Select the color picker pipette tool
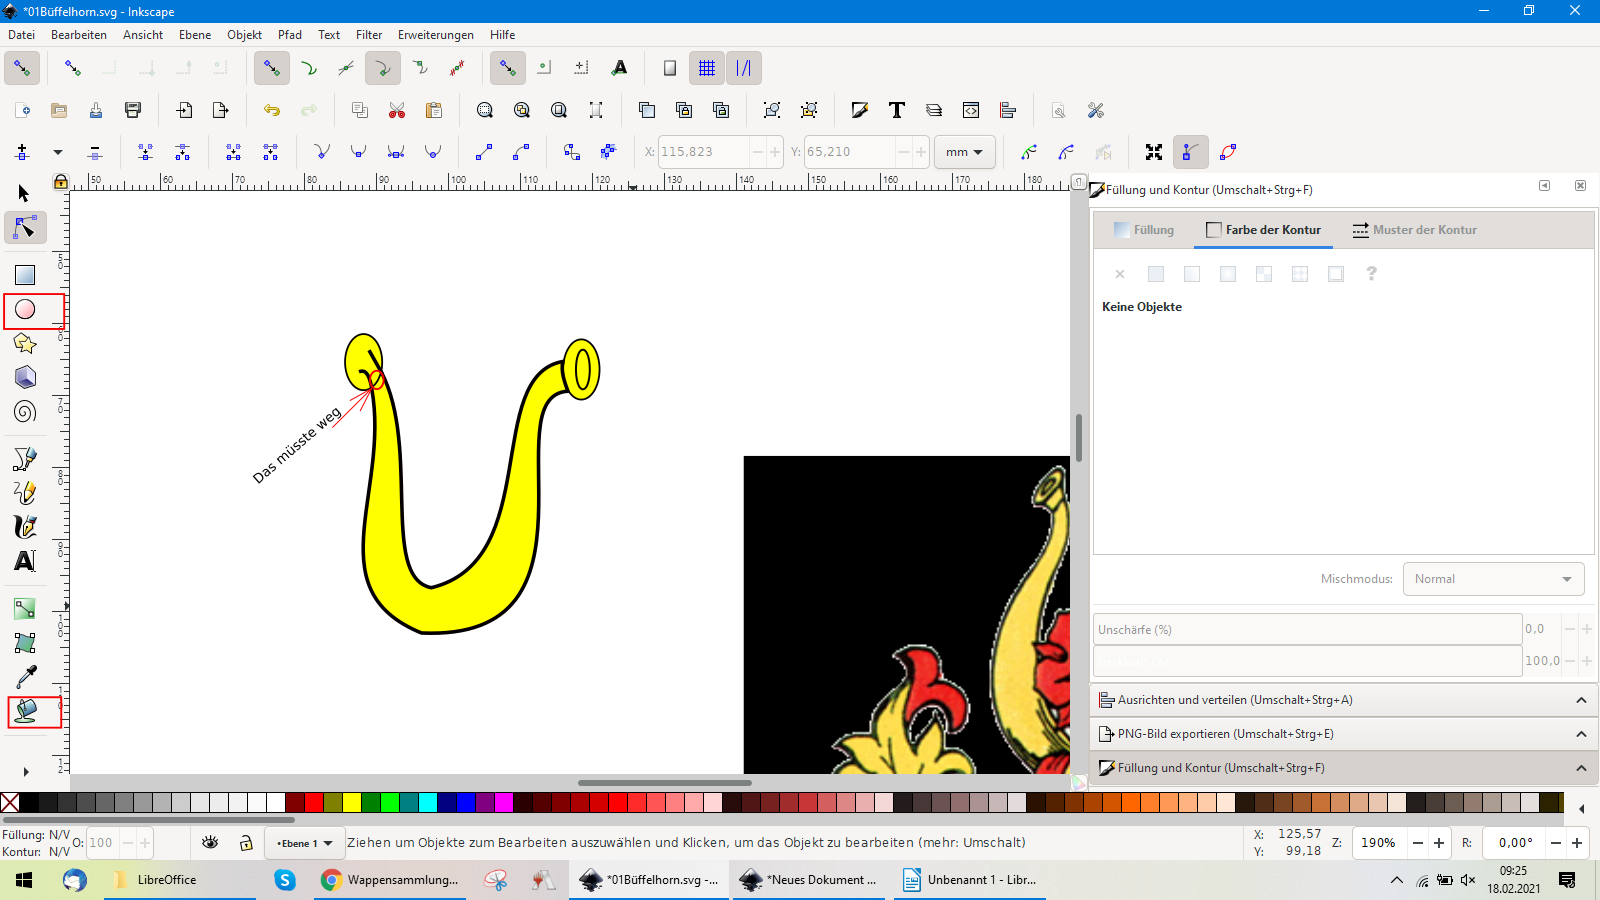Viewport: 1600px width, 900px height. coord(25,677)
